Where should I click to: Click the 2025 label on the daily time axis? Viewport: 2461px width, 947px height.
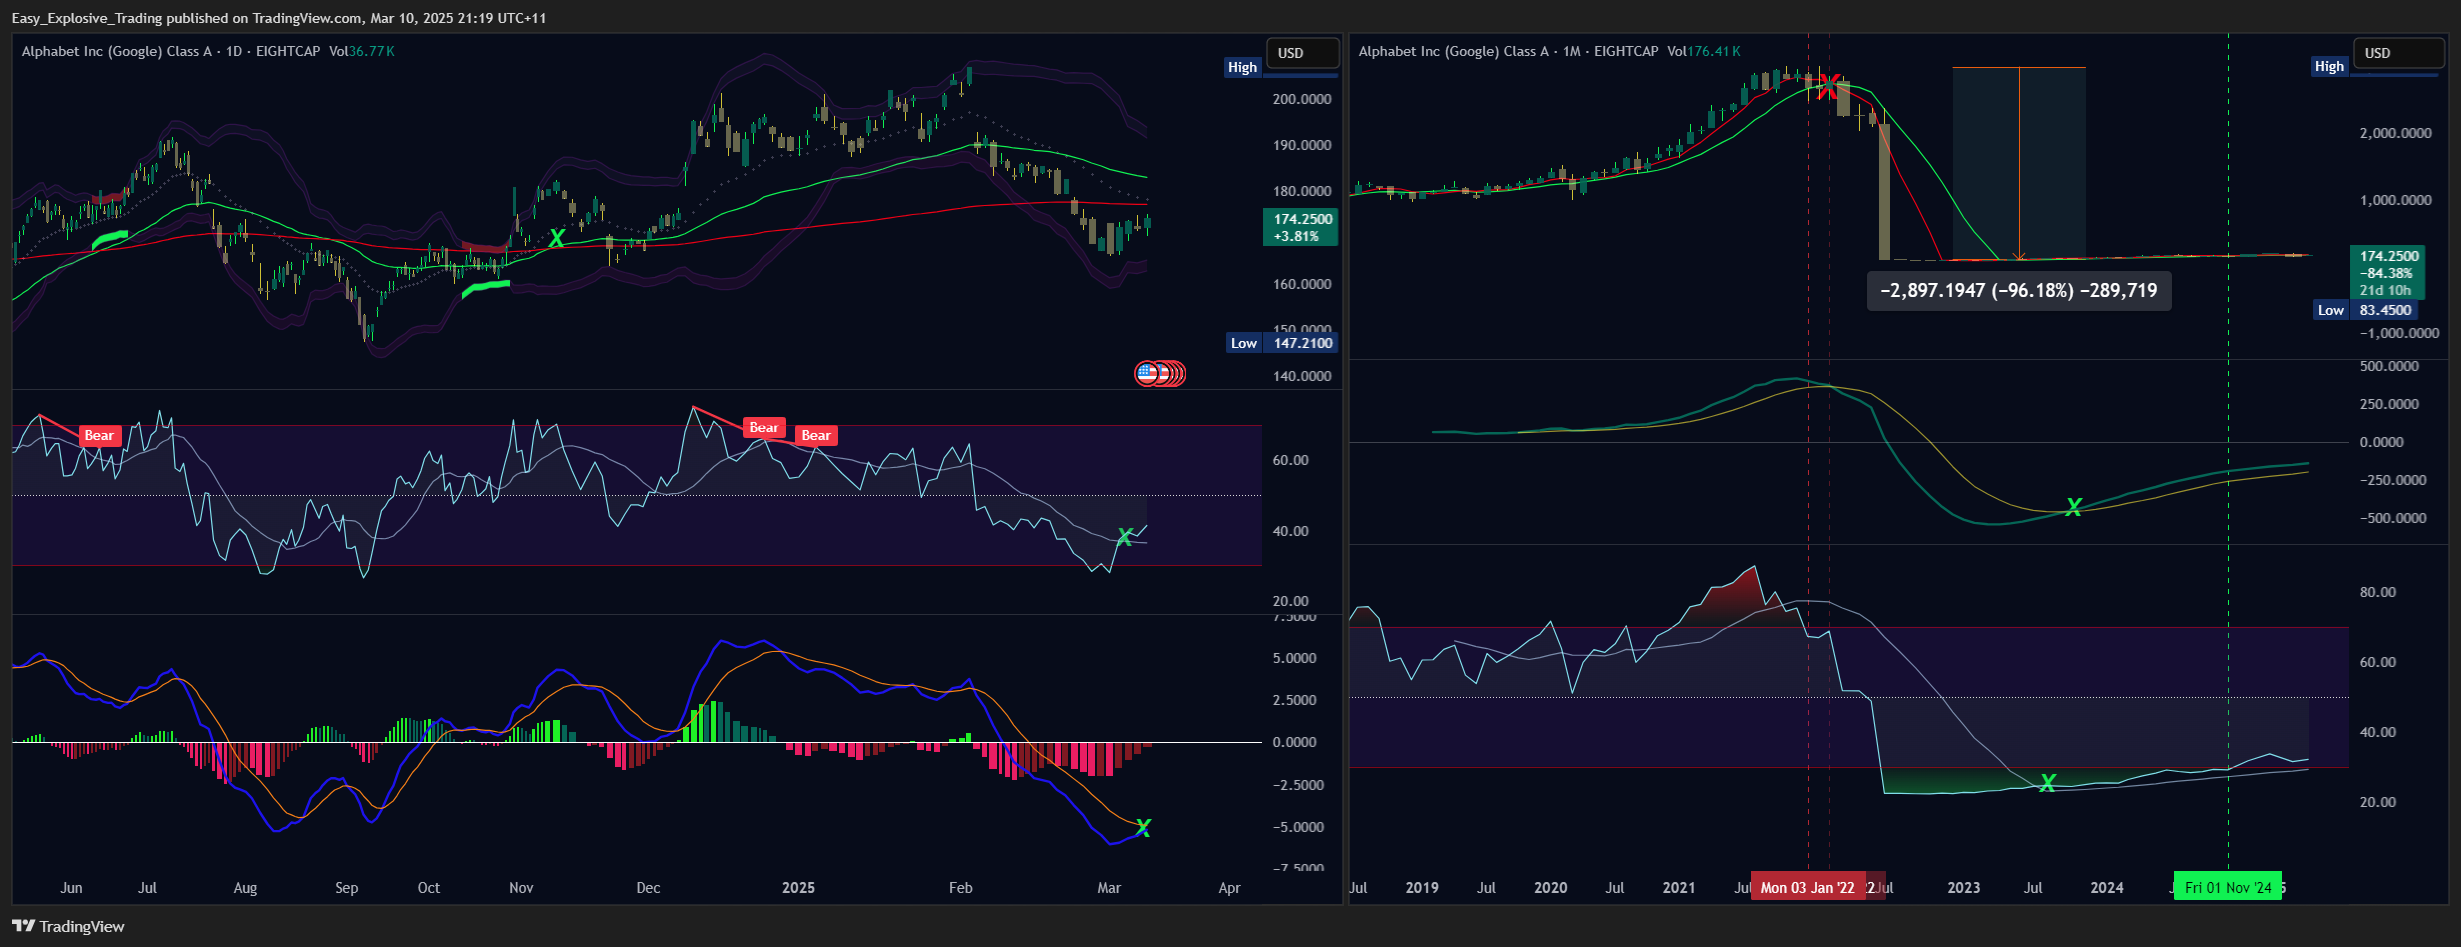[798, 888]
